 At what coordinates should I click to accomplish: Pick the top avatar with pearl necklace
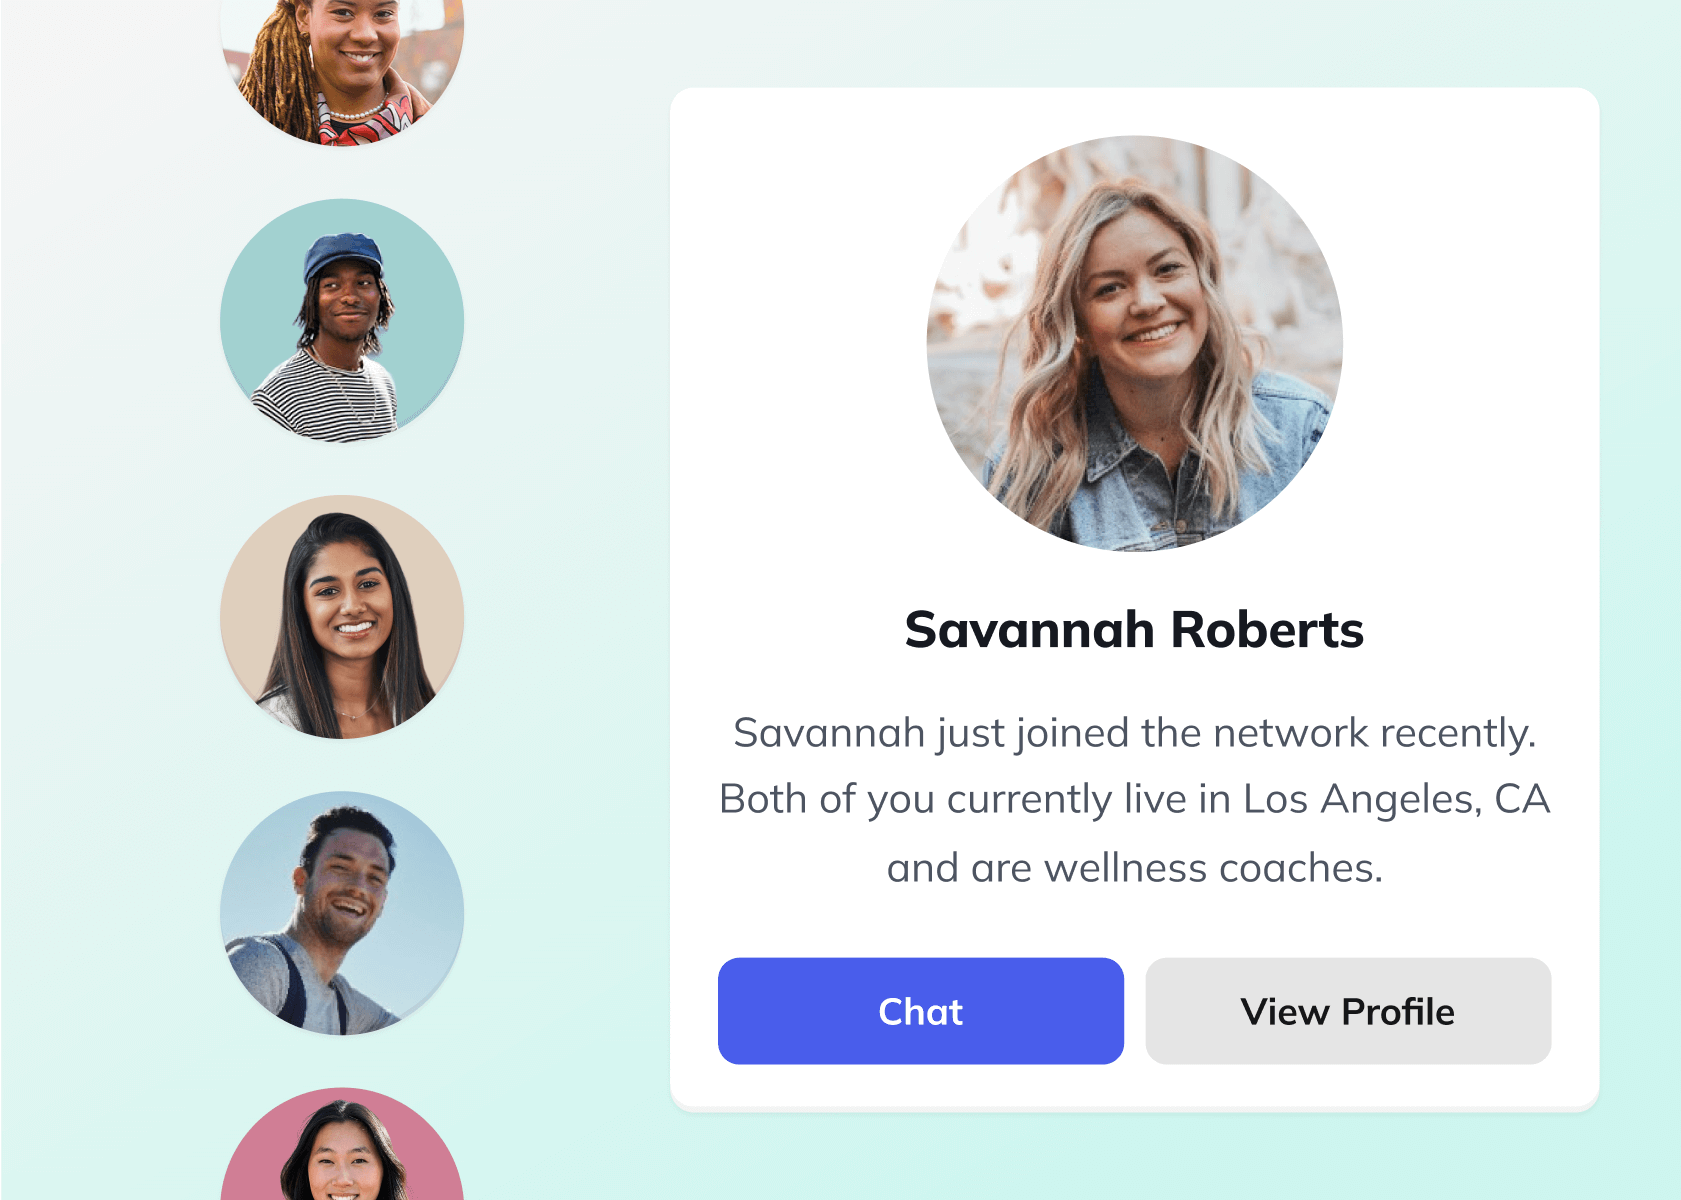point(342,70)
